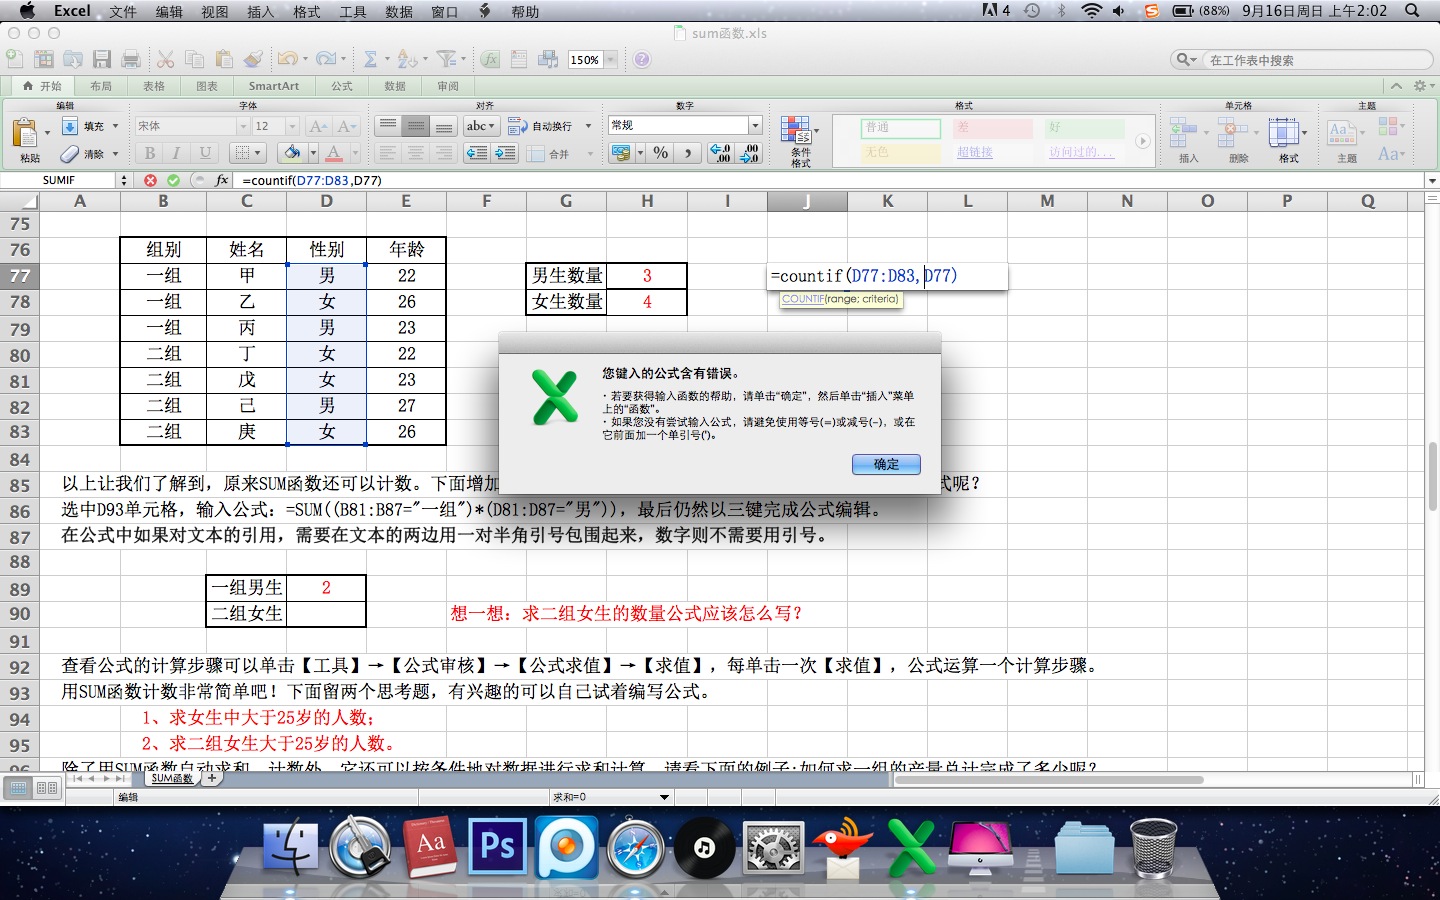Click the format painter brush icon

point(253,60)
